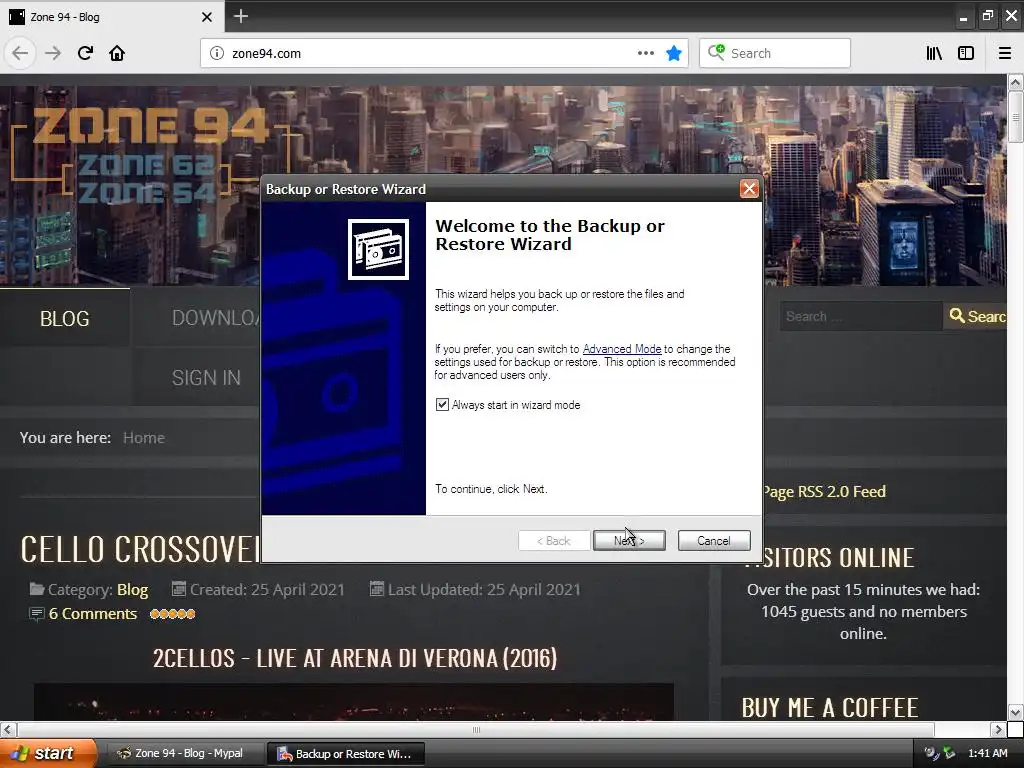Screen dimensions: 1024x768
Task: Switch to Zone 94 - Blog - Mypal taskbar item
Action: 183,754
